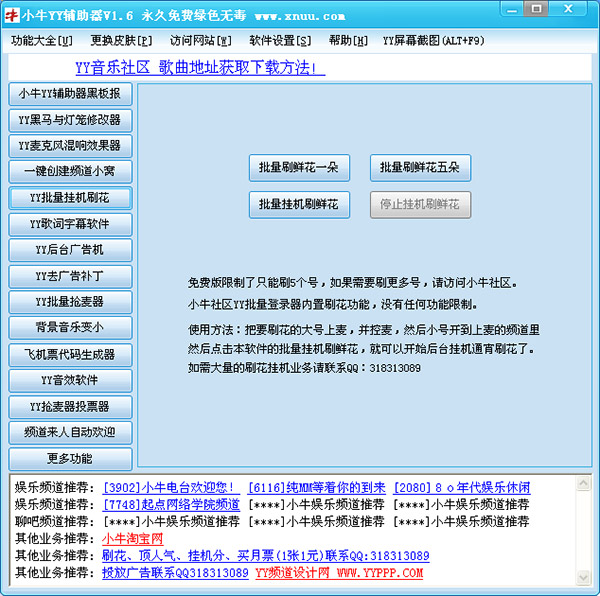Open [6116]纯MM等着你的到来 link
The image size is (600, 596).
point(317,488)
